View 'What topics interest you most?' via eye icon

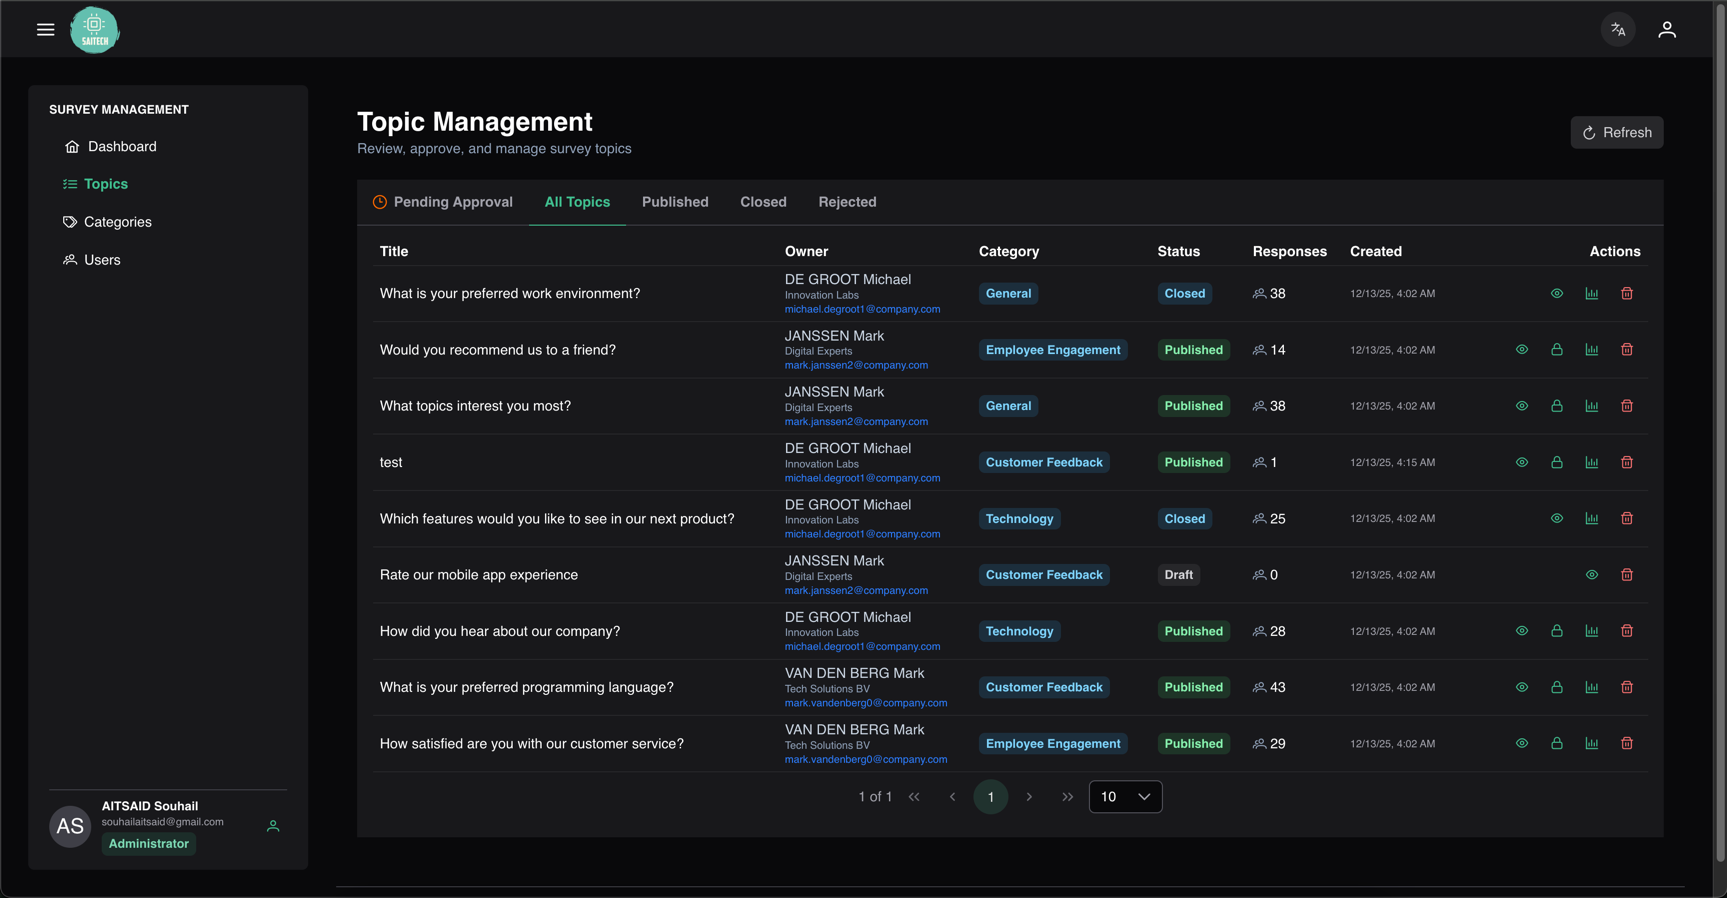point(1522,406)
